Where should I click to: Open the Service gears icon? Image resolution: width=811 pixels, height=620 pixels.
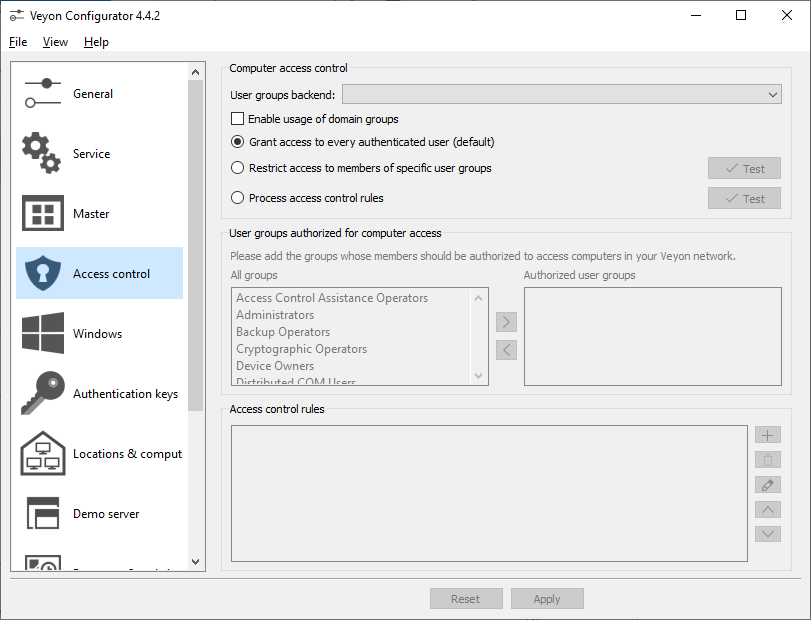pos(41,153)
